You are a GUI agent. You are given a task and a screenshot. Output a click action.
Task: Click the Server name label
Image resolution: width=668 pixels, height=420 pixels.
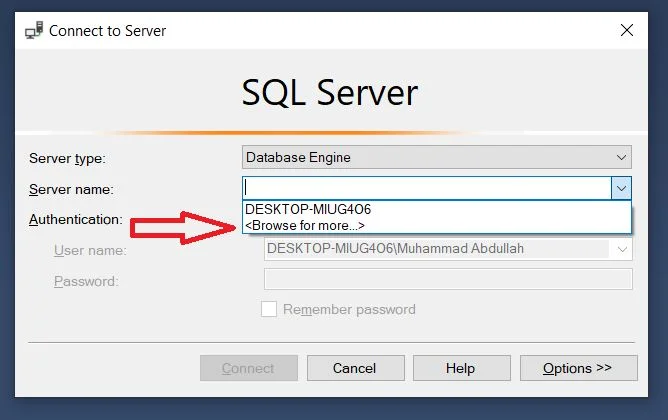[x=71, y=189]
